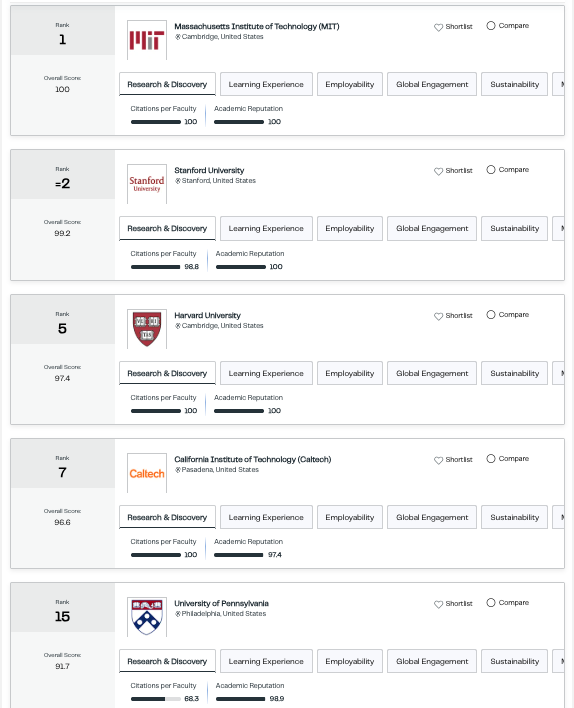Screen dimensions: 574x708
Task: Click the Caltech logo image
Action: click(147, 473)
